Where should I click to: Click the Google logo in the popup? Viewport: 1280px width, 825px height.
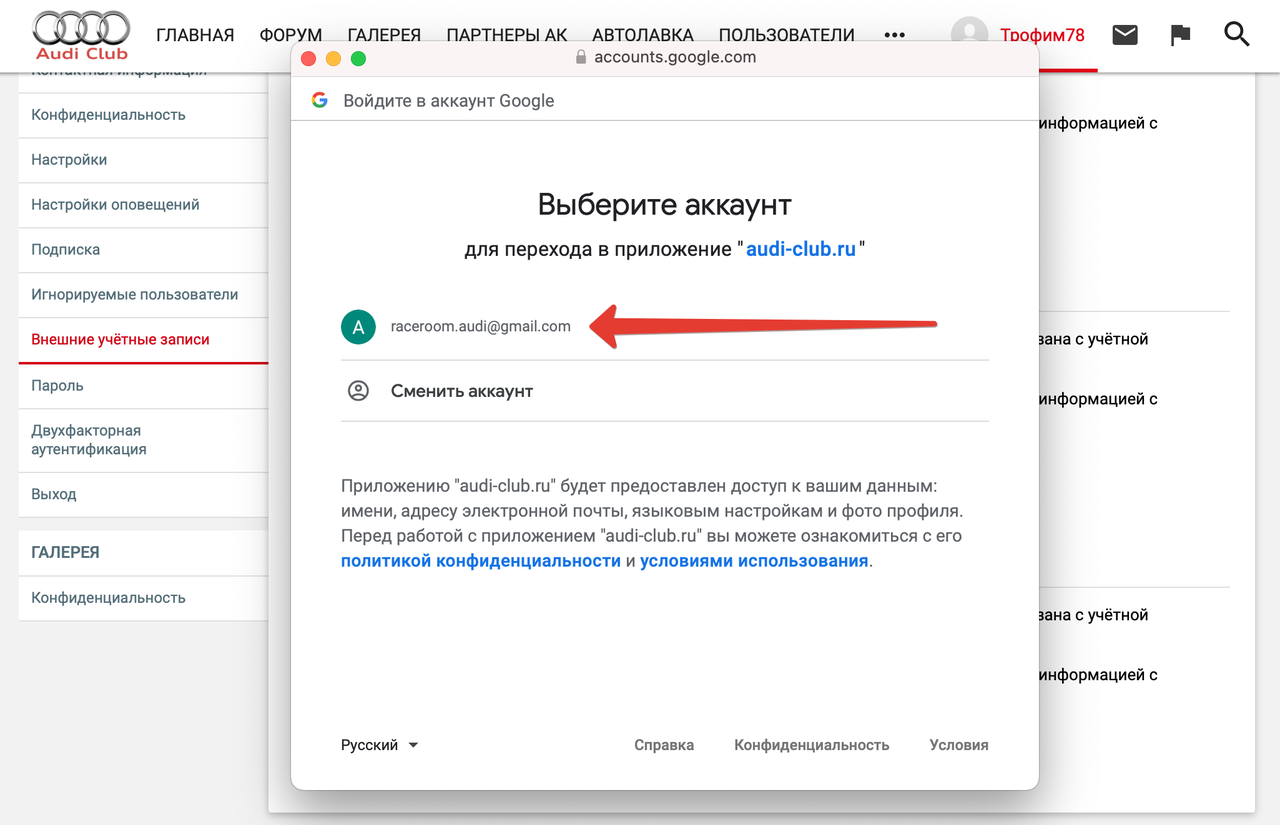[x=320, y=100]
